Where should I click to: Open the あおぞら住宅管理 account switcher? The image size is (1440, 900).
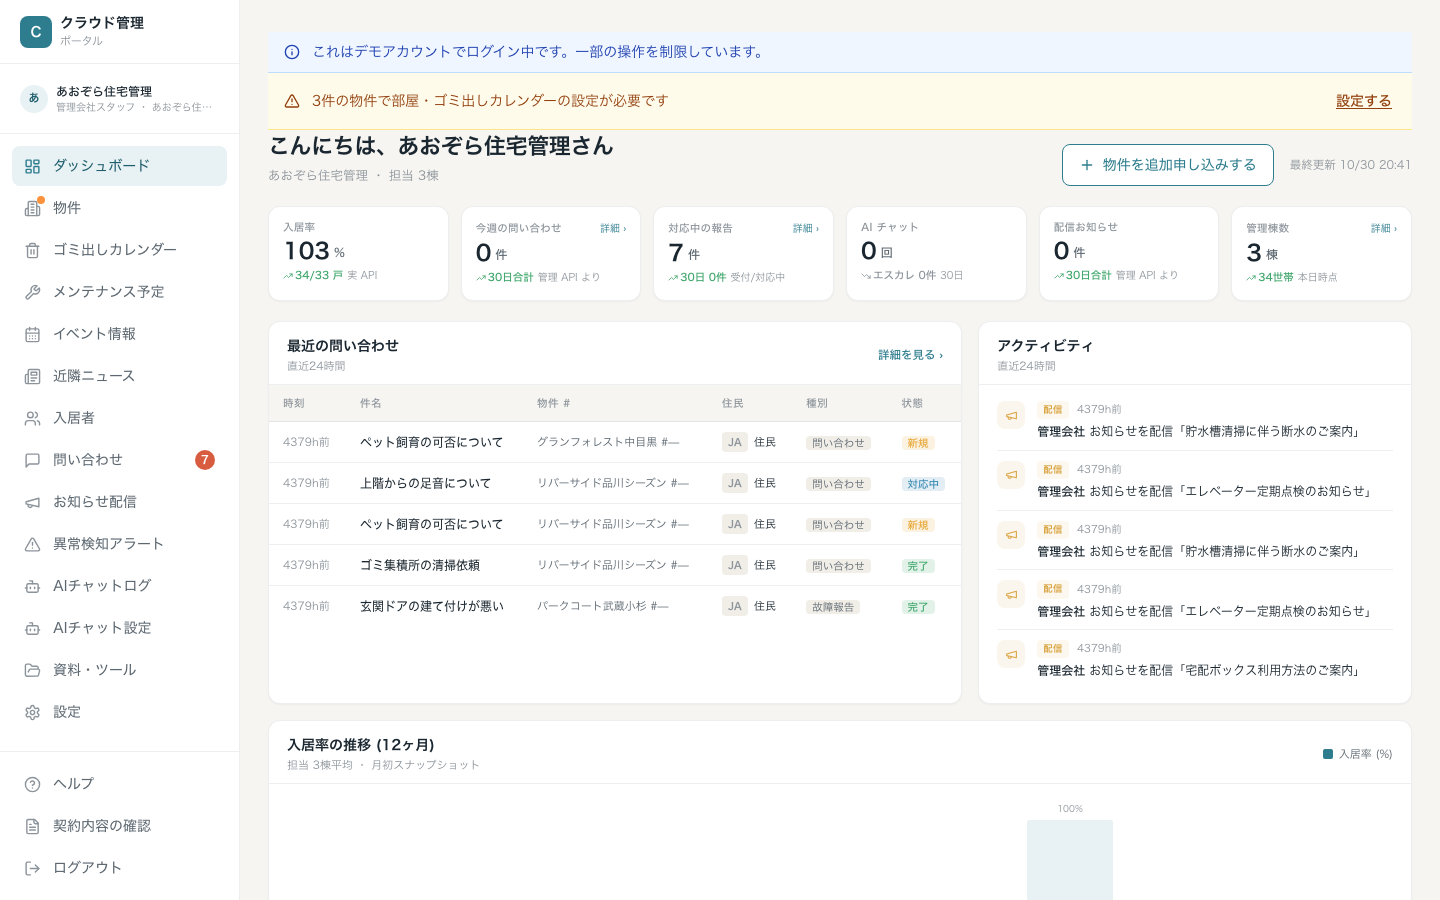(x=120, y=98)
